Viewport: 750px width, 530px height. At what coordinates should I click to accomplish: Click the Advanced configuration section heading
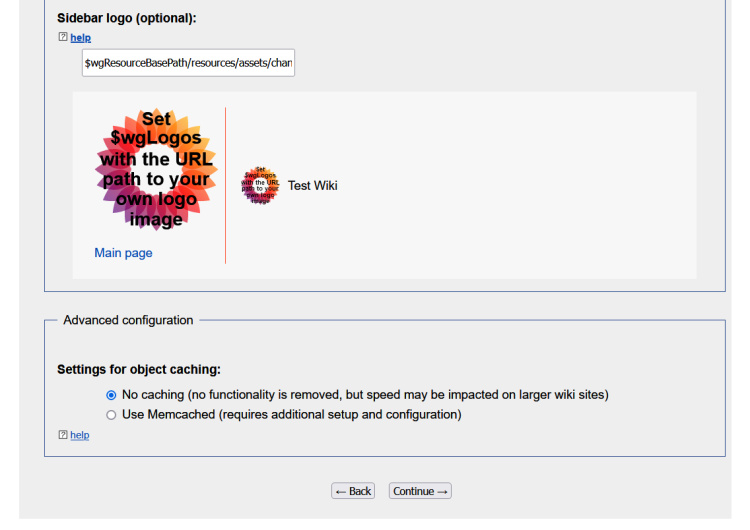[x=128, y=320]
